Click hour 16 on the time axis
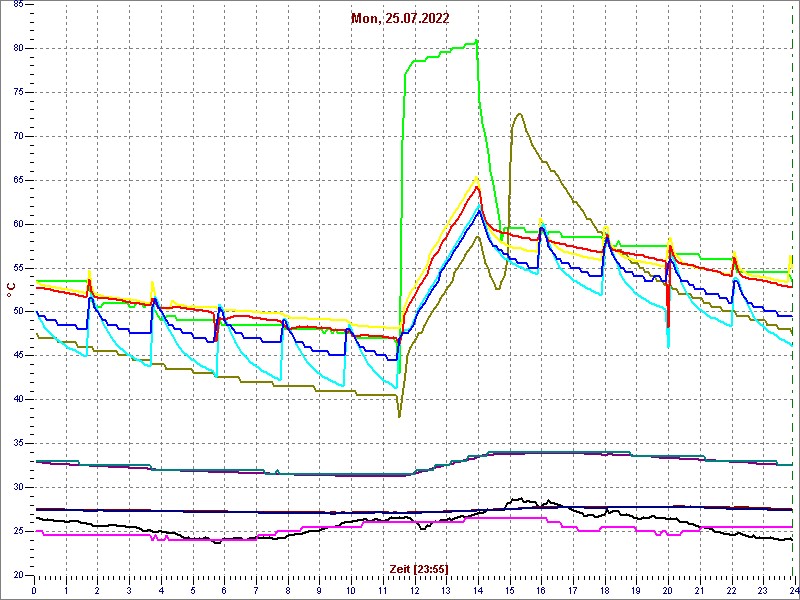This screenshot has height=600, width=800. tap(541, 590)
